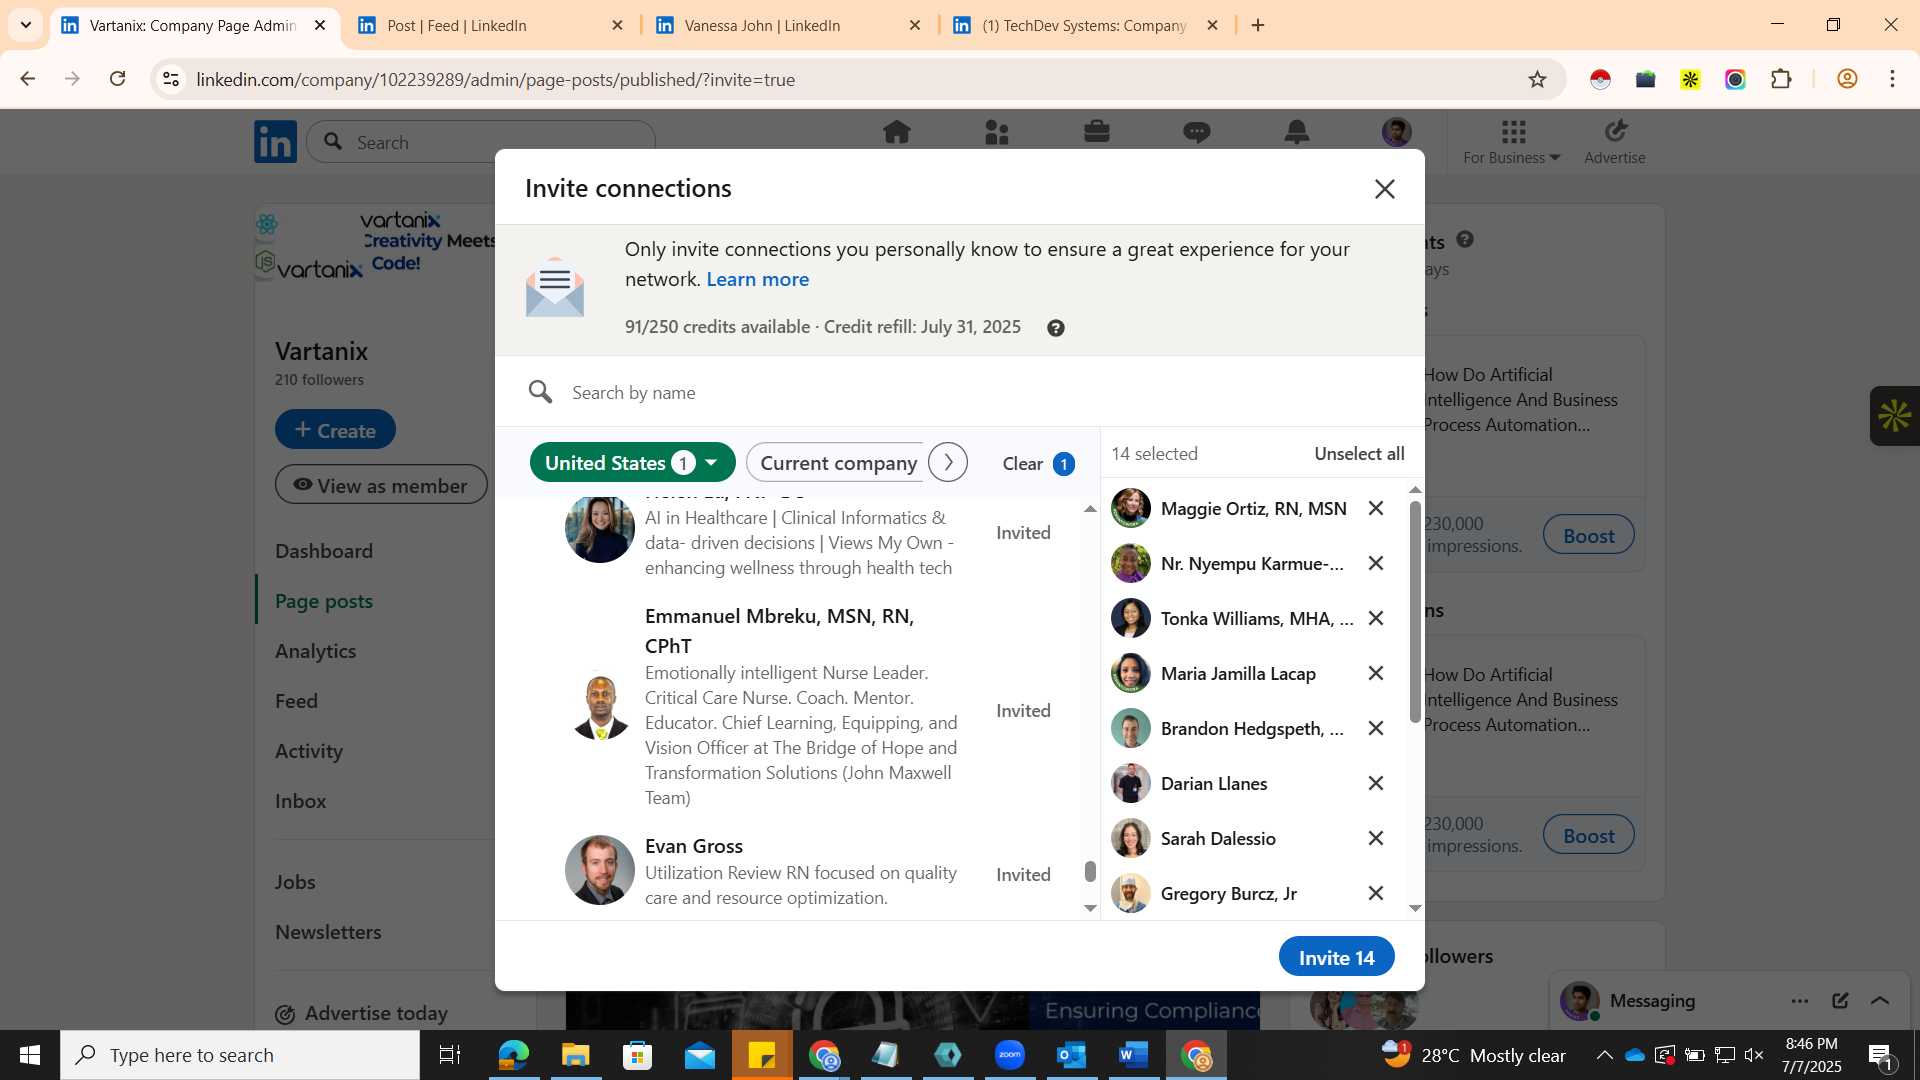Reload the page
1920x1080 pixels.
click(x=117, y=79)
